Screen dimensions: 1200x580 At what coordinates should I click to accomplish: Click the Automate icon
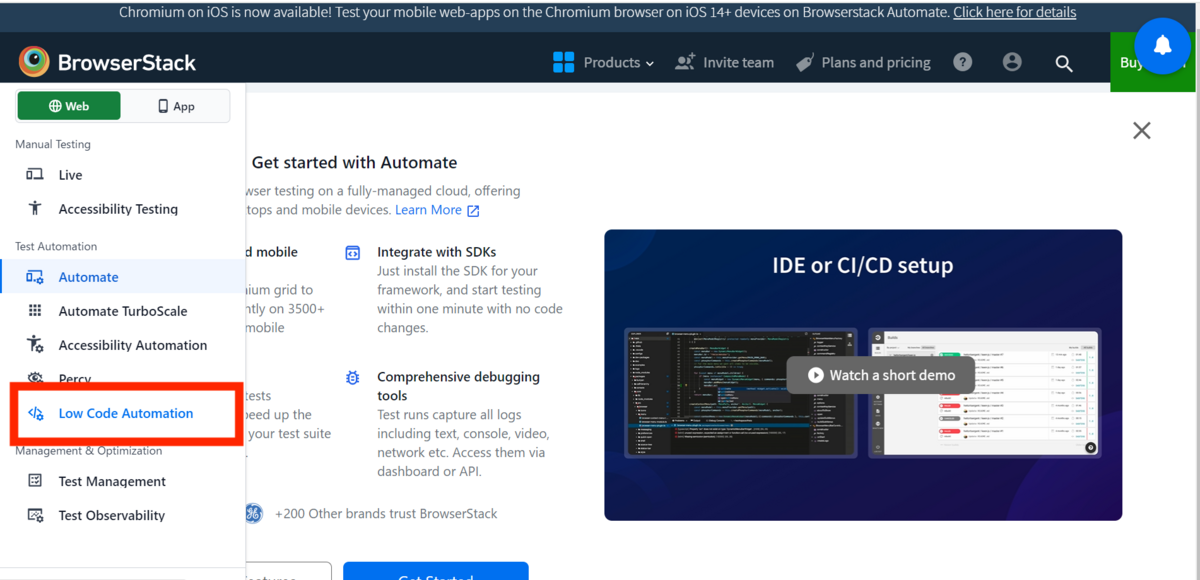[35, 277]
